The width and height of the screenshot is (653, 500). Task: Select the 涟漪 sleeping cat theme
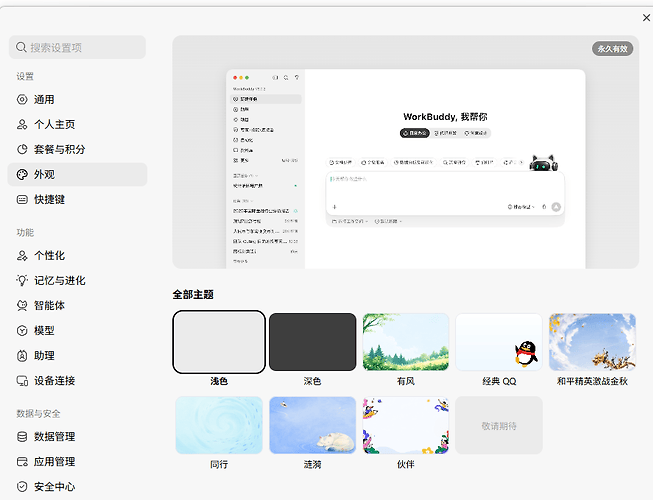click(312, 425)
